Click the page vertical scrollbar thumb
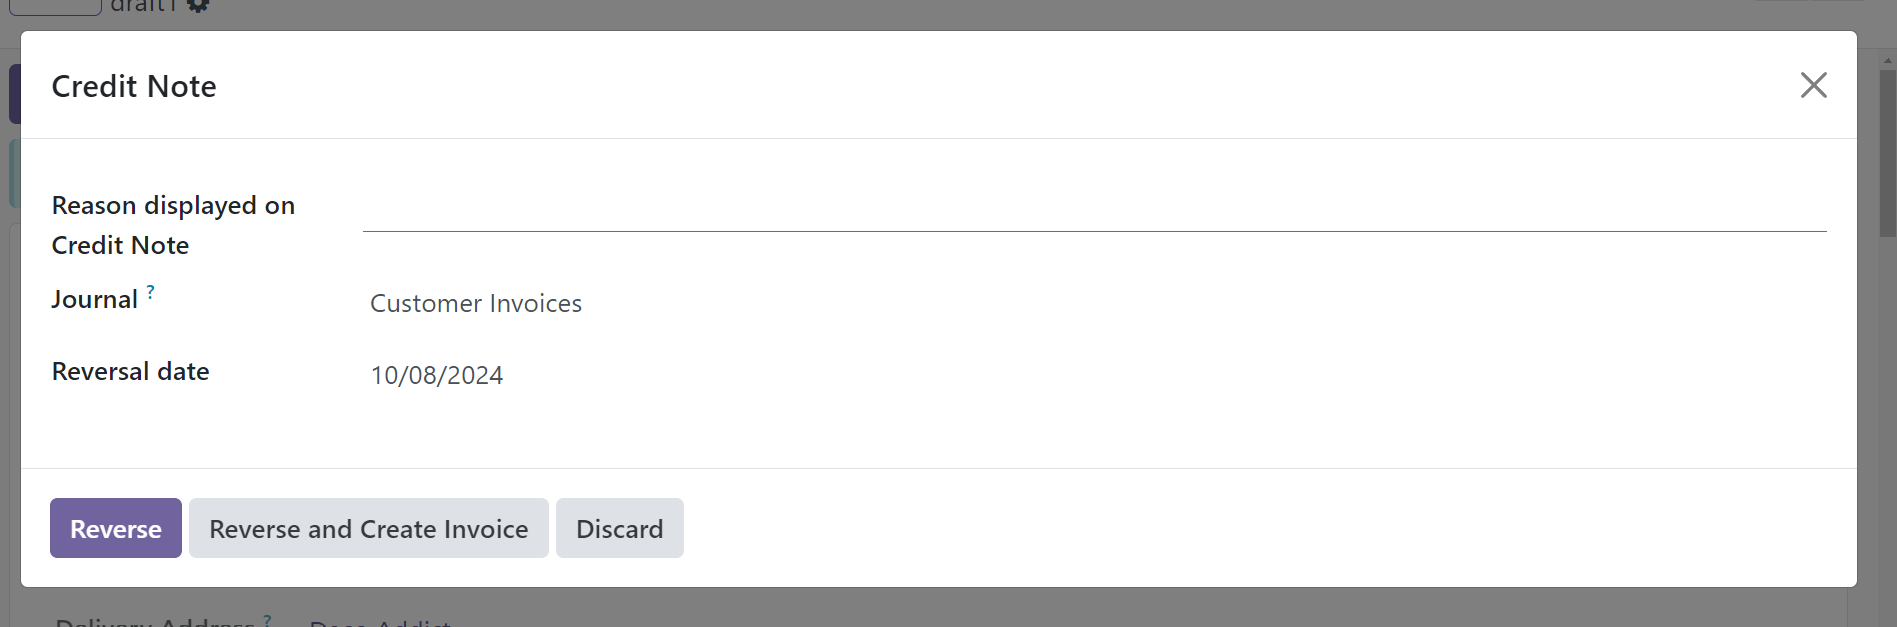 tap(1888, 153)
